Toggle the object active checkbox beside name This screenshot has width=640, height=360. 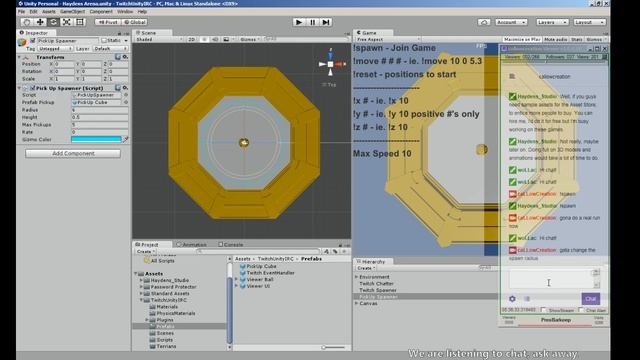point(33,41)
